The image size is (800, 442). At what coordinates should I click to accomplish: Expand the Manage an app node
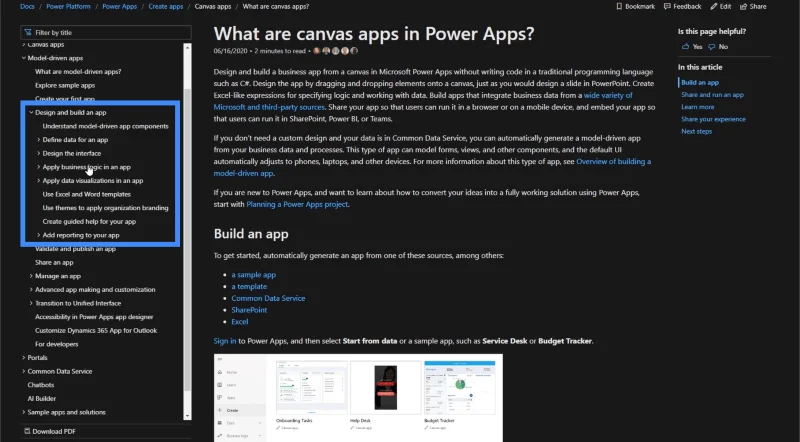click(31, 276)
